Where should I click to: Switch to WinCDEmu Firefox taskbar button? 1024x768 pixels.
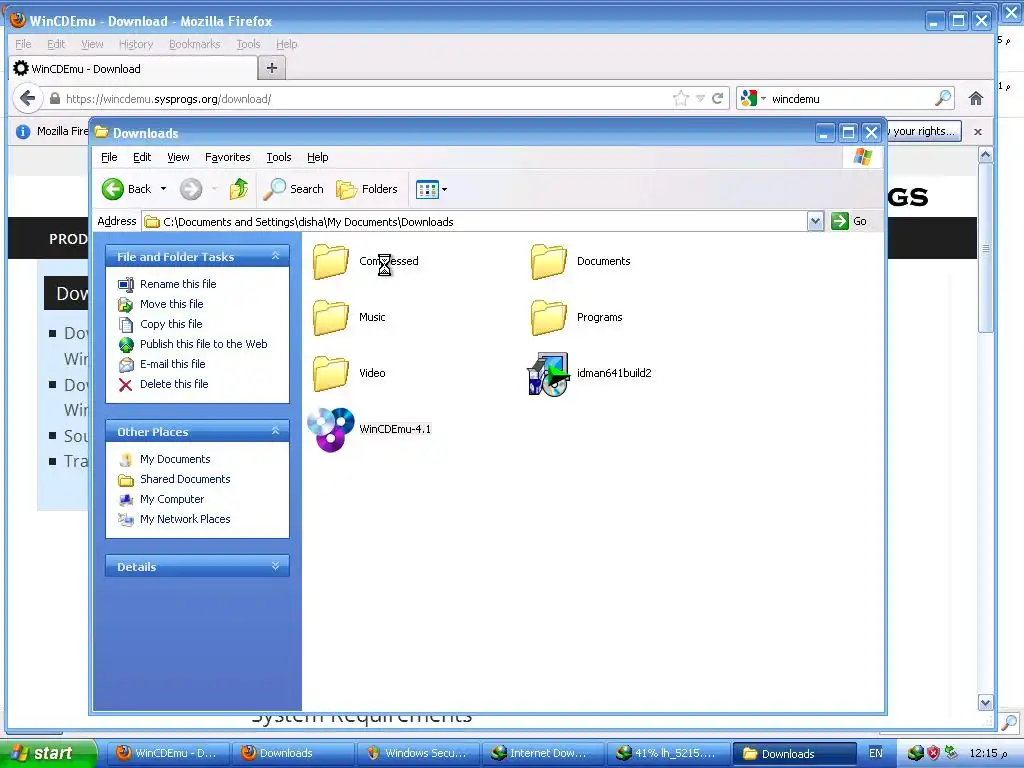tap(168, 753)
